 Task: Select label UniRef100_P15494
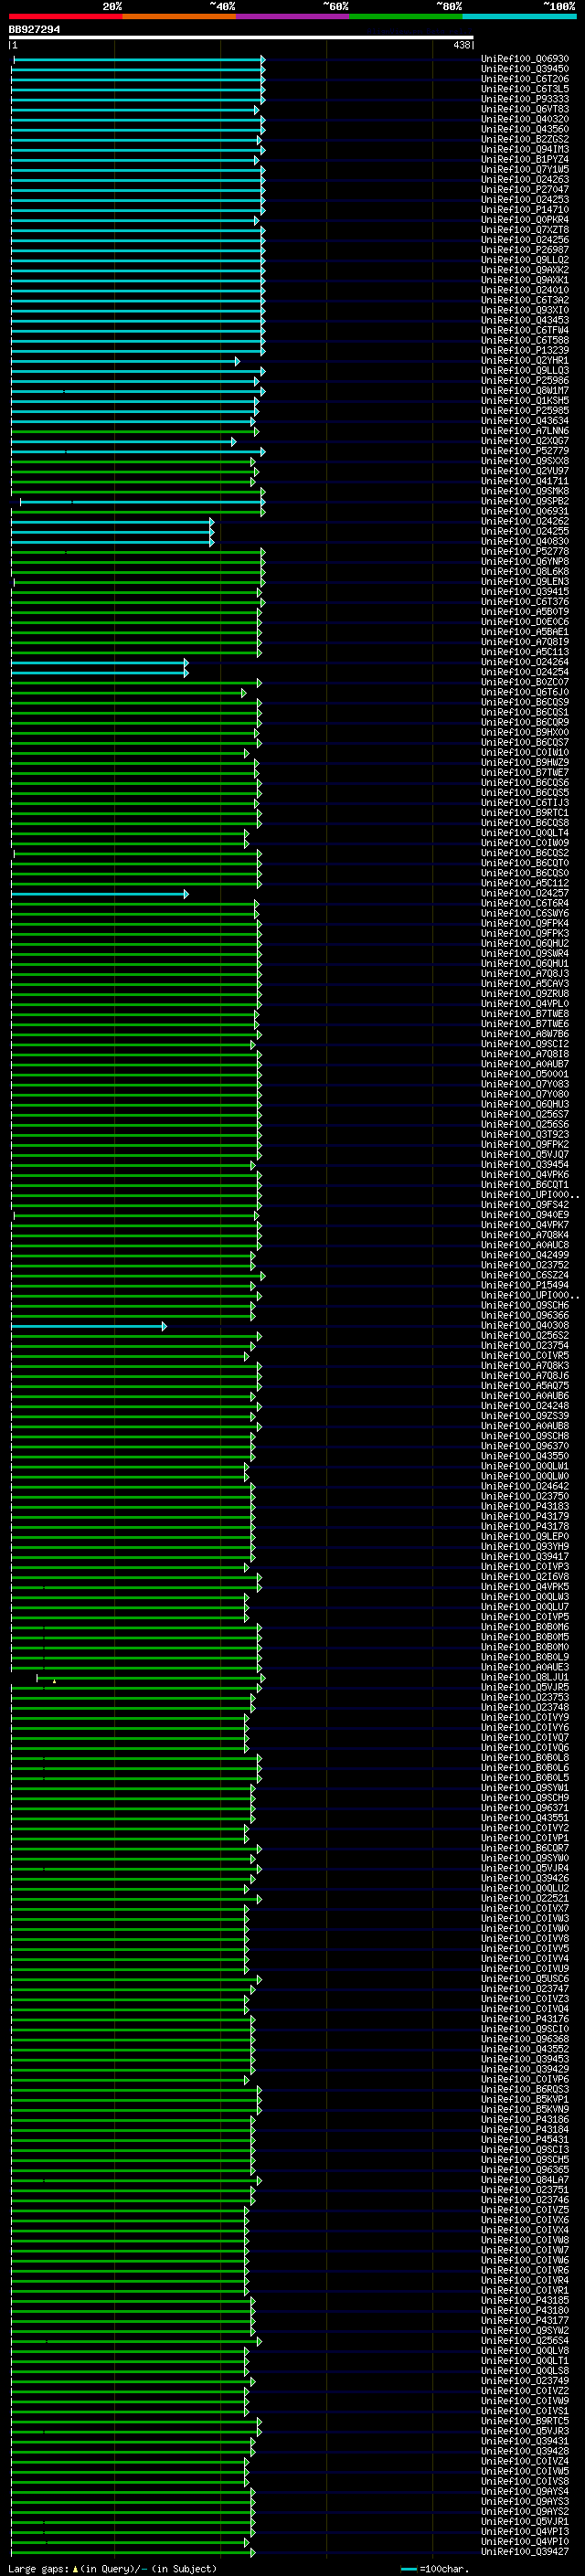pyautogui.click(x=525, y=1285)
